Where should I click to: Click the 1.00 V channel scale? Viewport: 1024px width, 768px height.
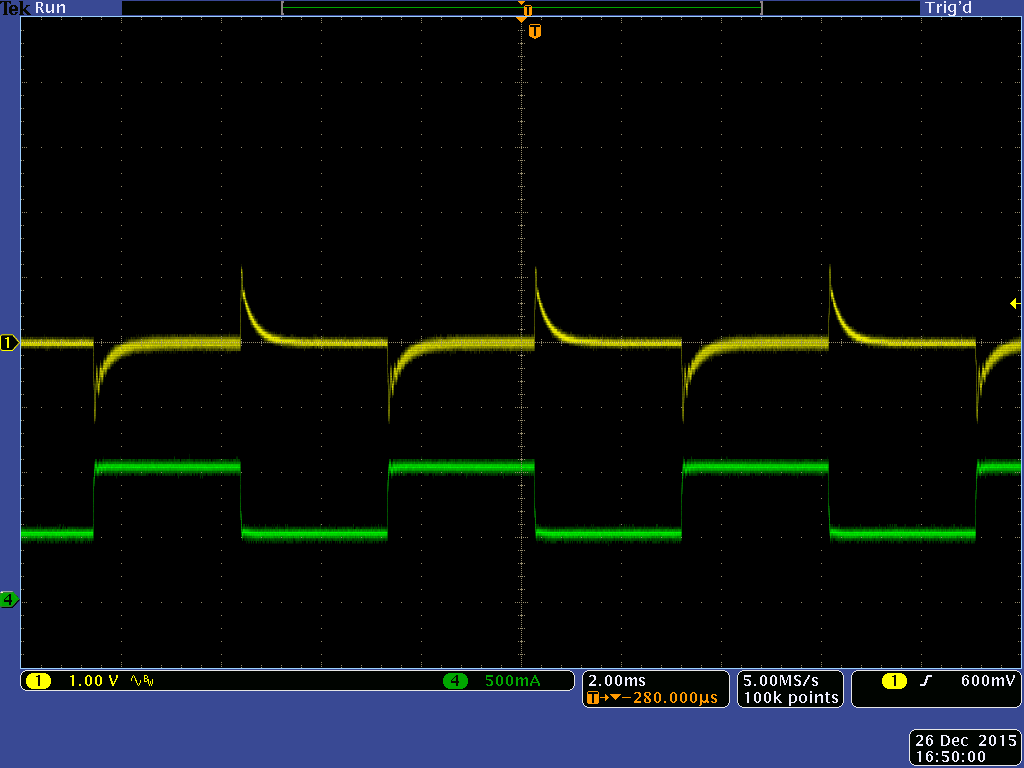coord(93,681)
